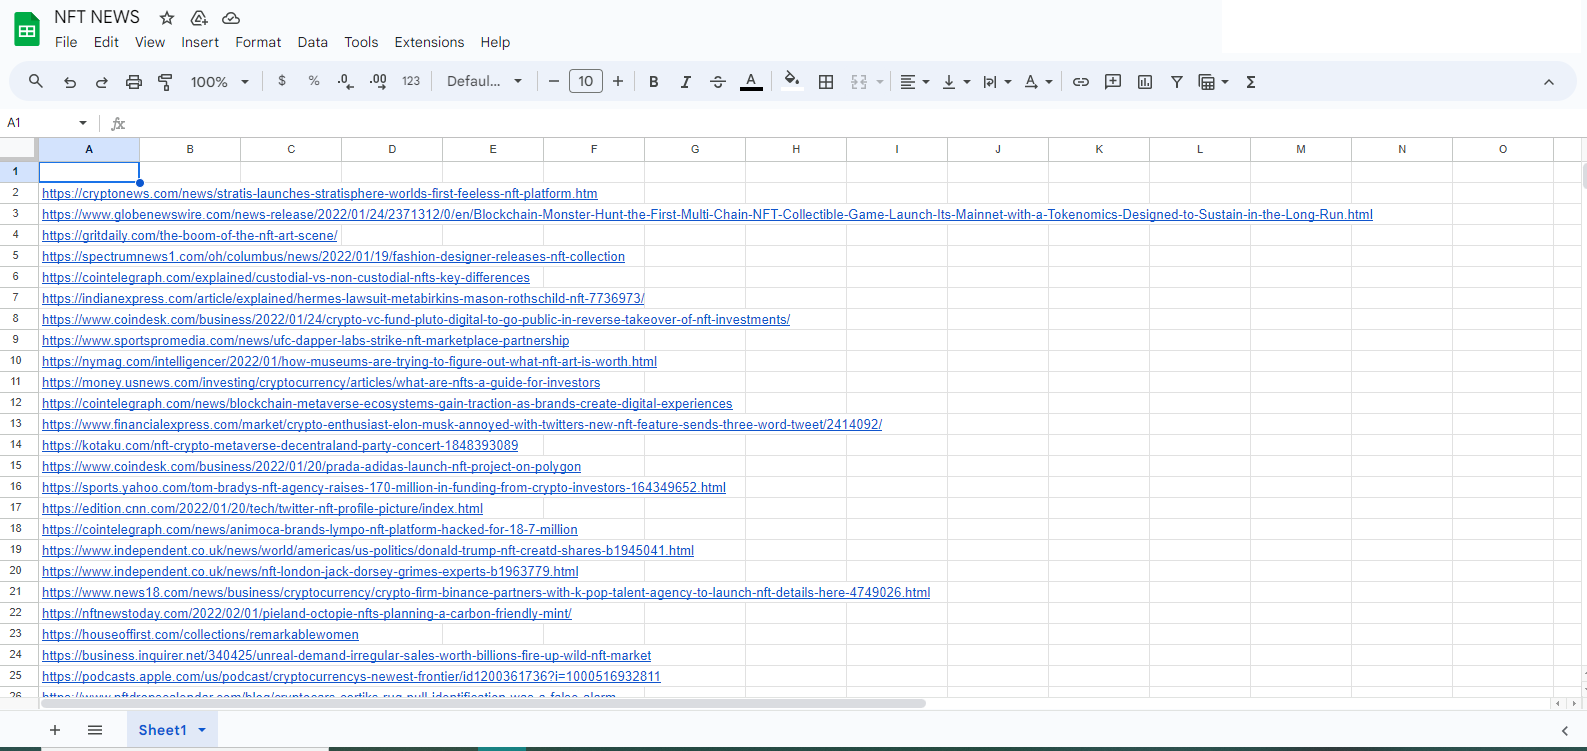Collapse the side panel arrow at bottom right
Screen dimensions: 1587x751
(1565, 731)
